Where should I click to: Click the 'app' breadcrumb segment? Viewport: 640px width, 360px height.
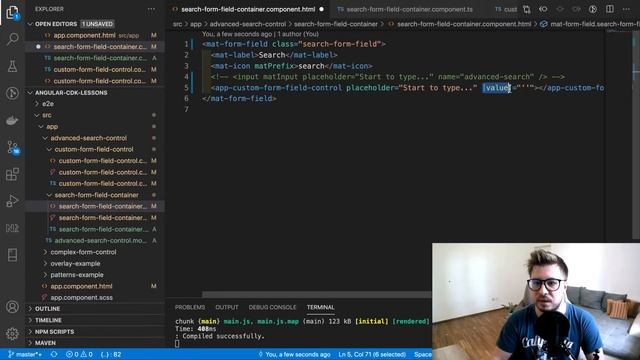(x=196, y=24)
